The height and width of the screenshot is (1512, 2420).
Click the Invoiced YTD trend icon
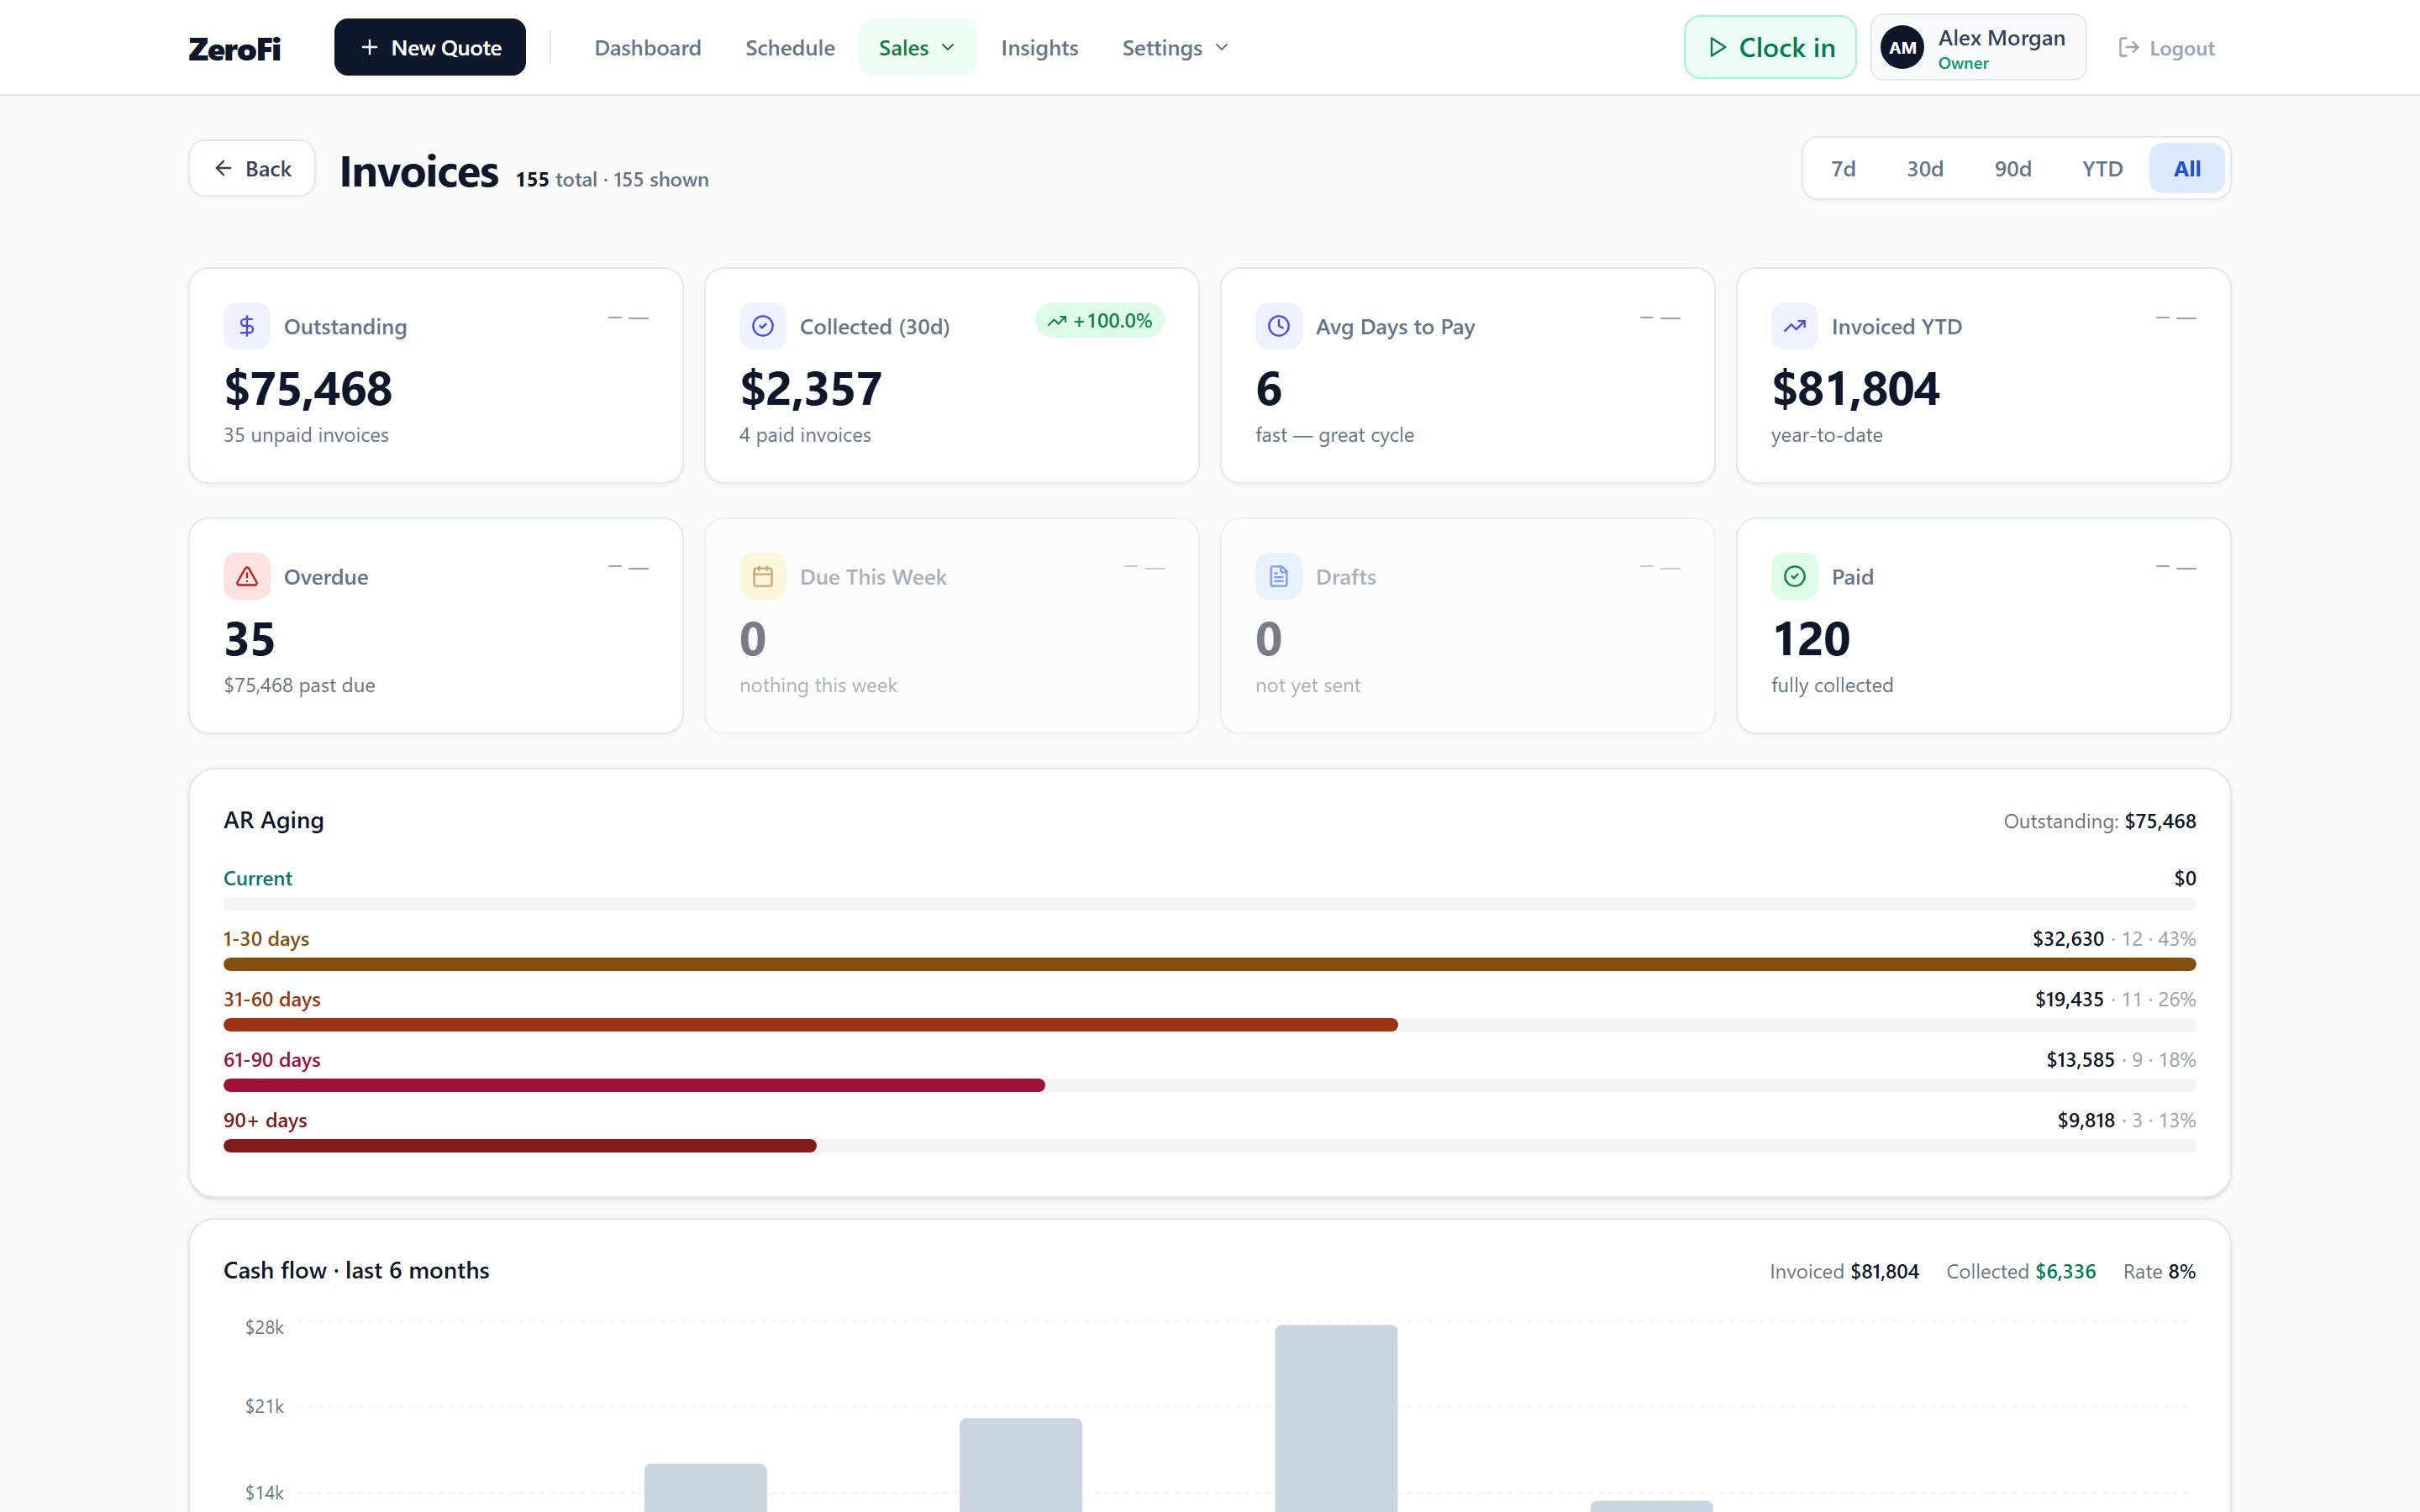point(1795,326)
